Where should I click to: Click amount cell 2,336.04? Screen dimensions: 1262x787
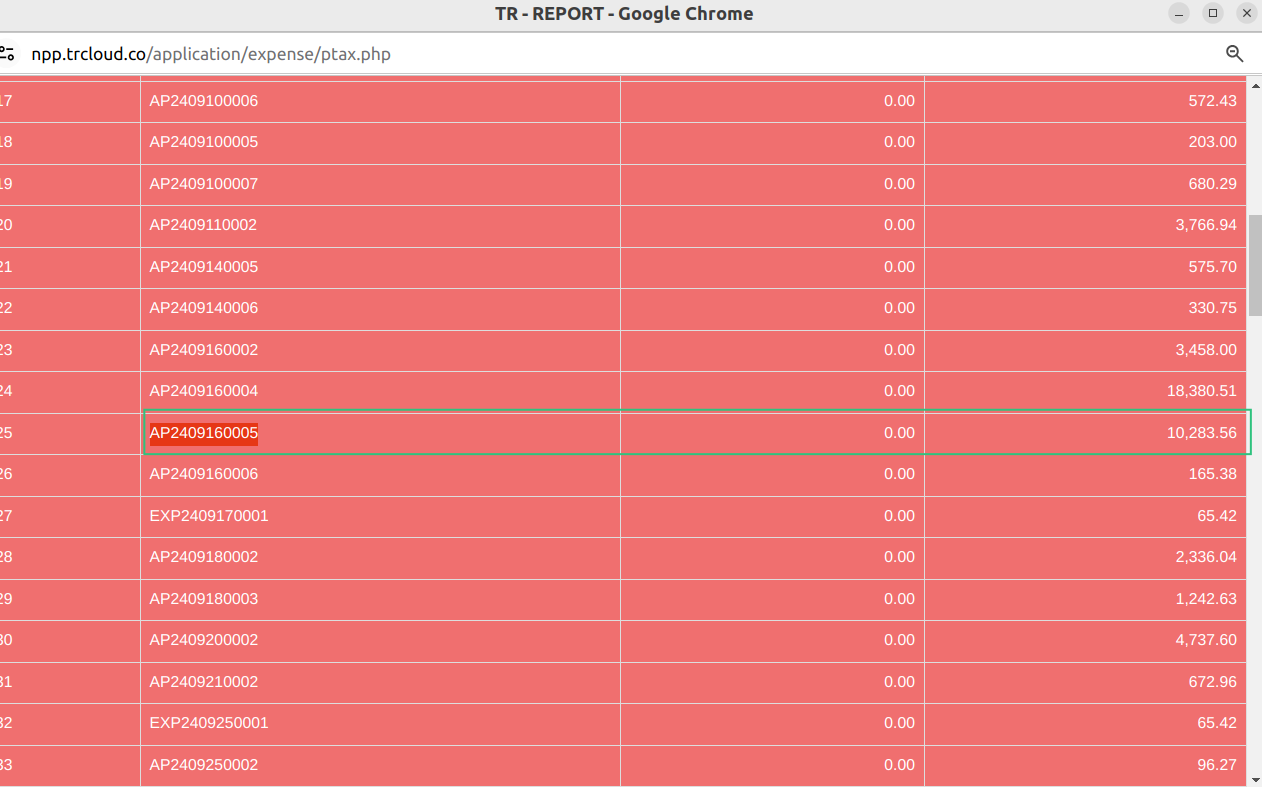pyautogui.click(x=1206, y=557)
